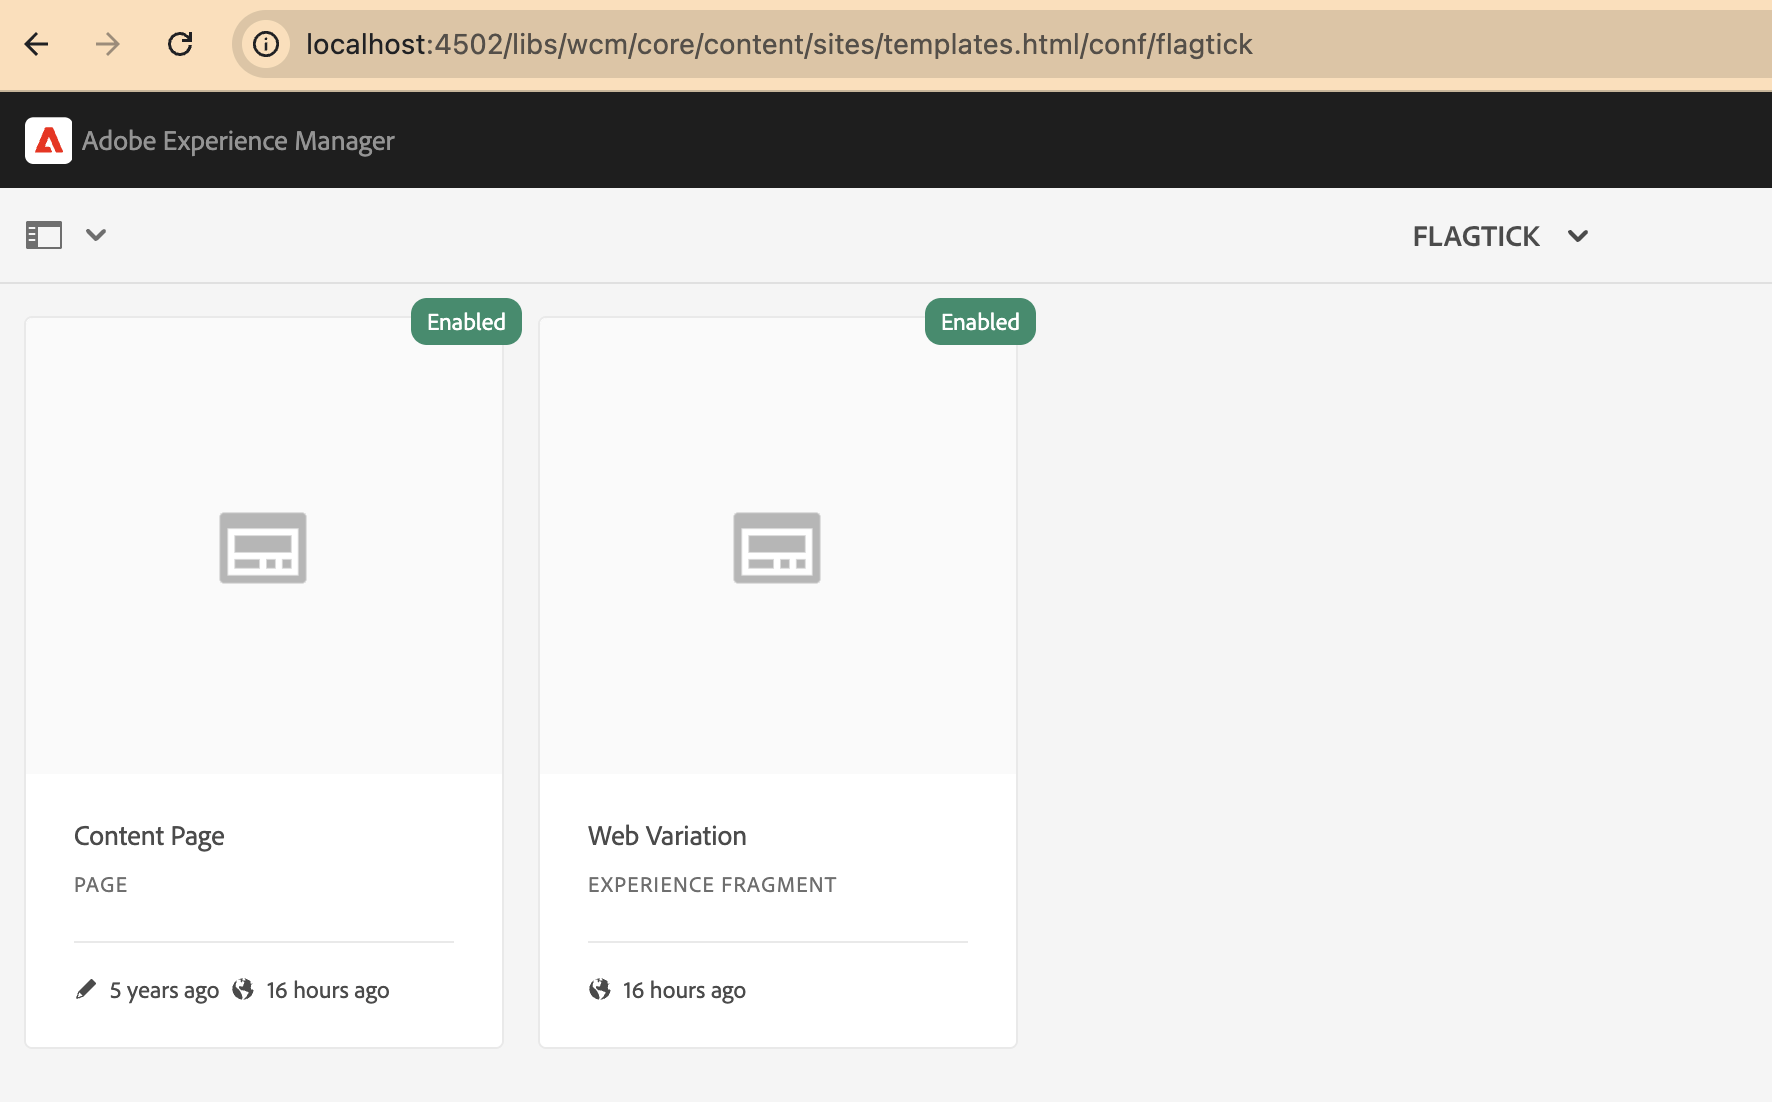This screenshot has width=1772, height=1102.
Task: Click pencil modified icon on Content Page
Action: (x=86, y=990)
